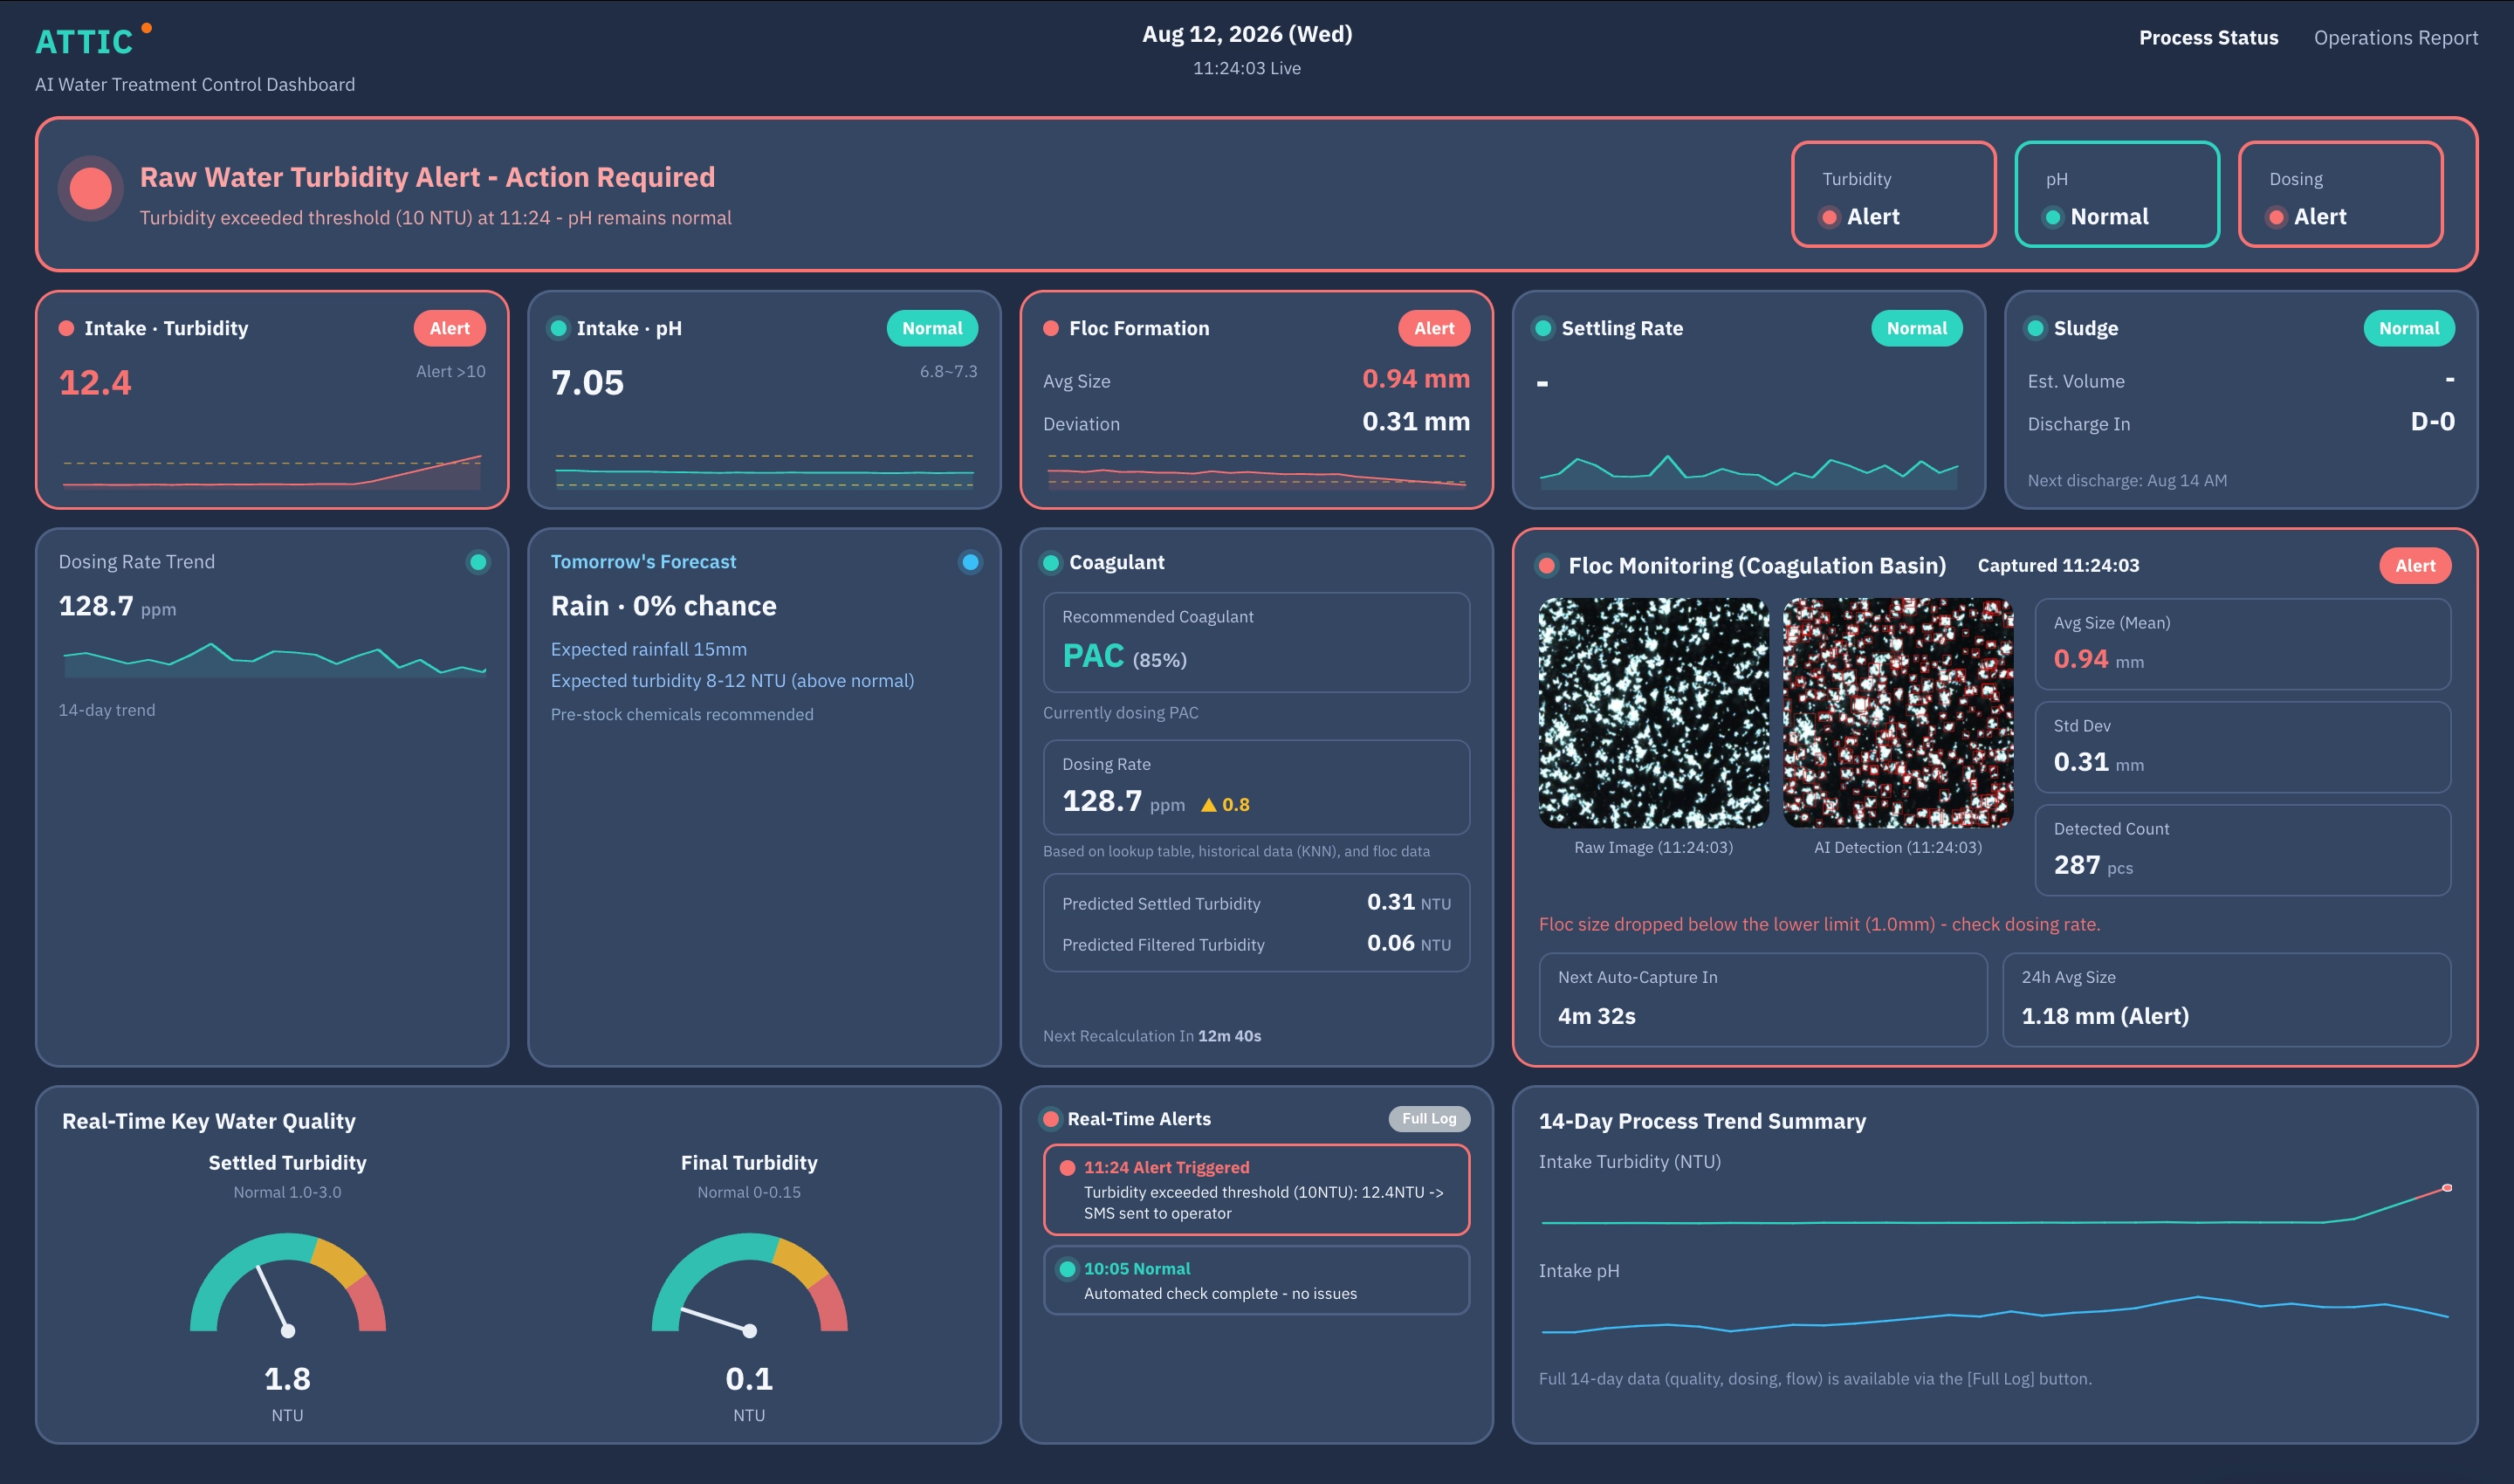This screenshot has width=2514, height=1484.
Task: Click the 14-day Intake pH trend line
Action: 1994,1315
